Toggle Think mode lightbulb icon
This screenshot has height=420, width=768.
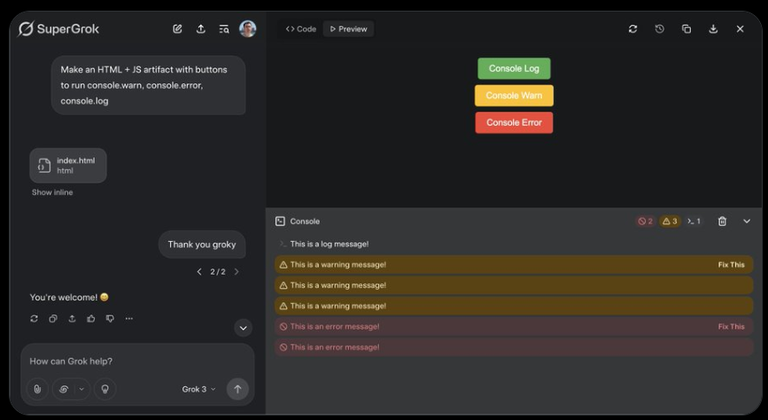[x=105, y=389]
